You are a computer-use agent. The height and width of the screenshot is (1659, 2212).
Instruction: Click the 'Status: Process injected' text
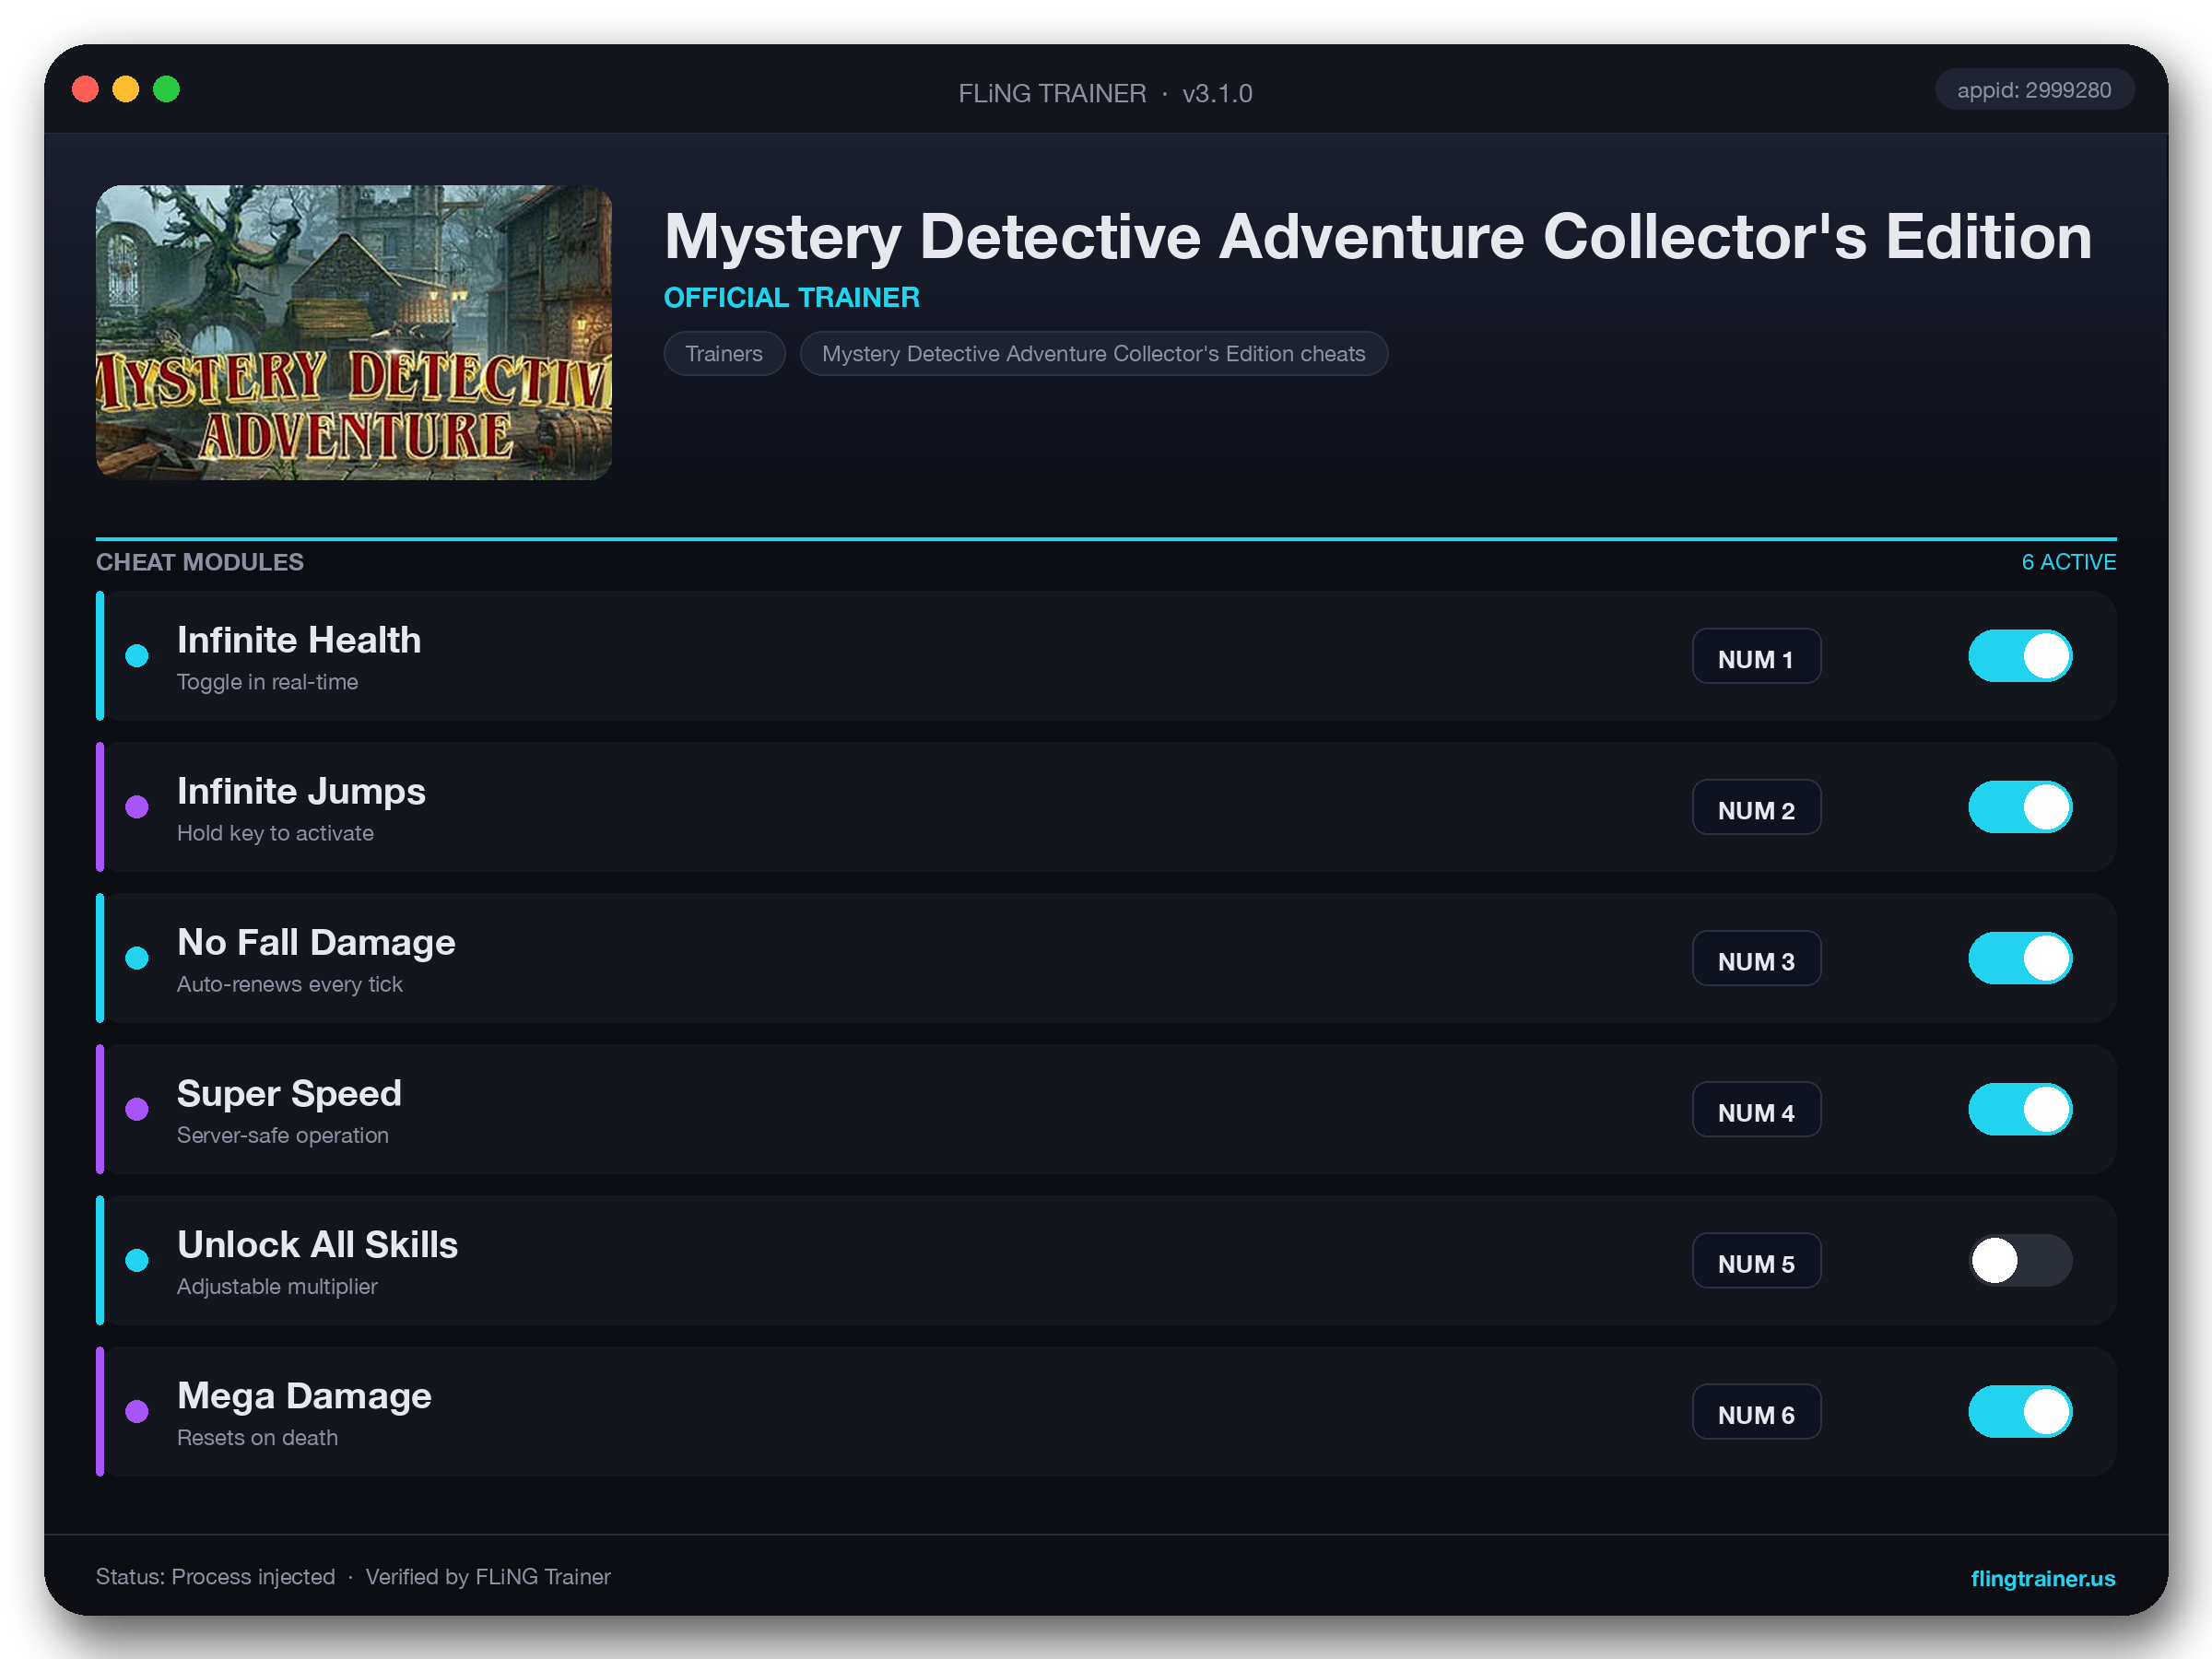[215, 1577]
